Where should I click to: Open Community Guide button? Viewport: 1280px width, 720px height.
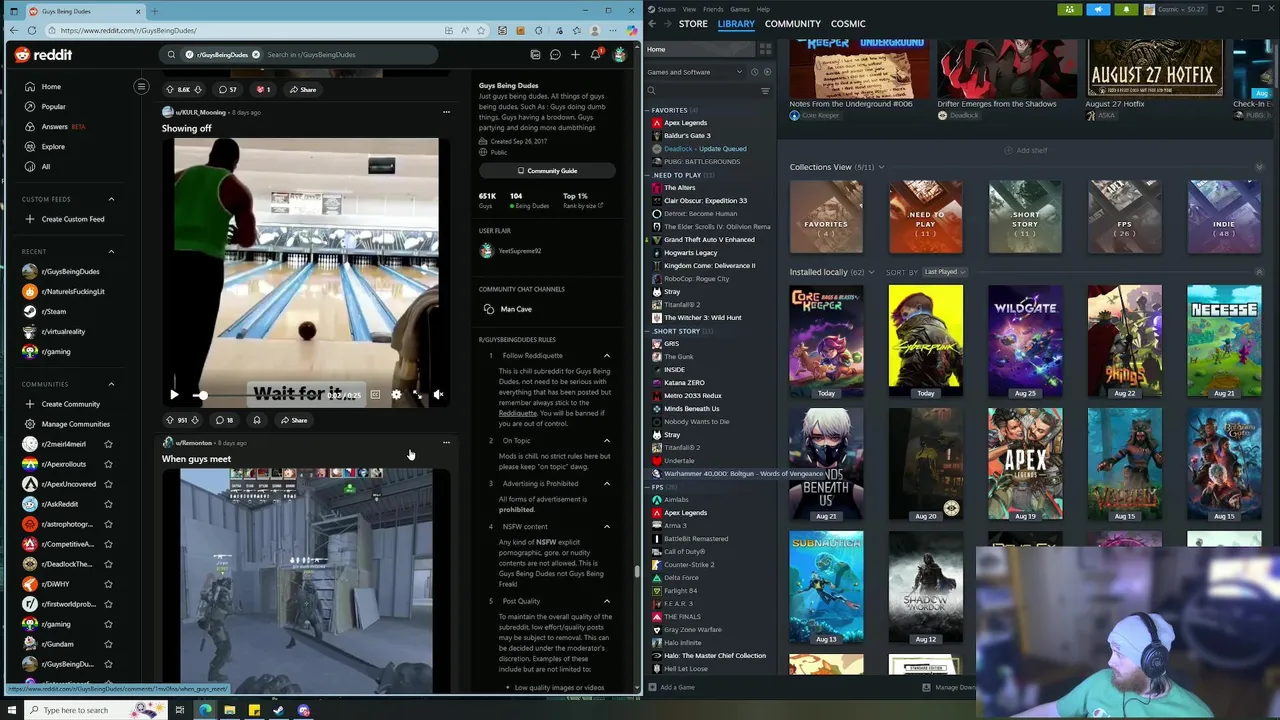coord(546,171)
